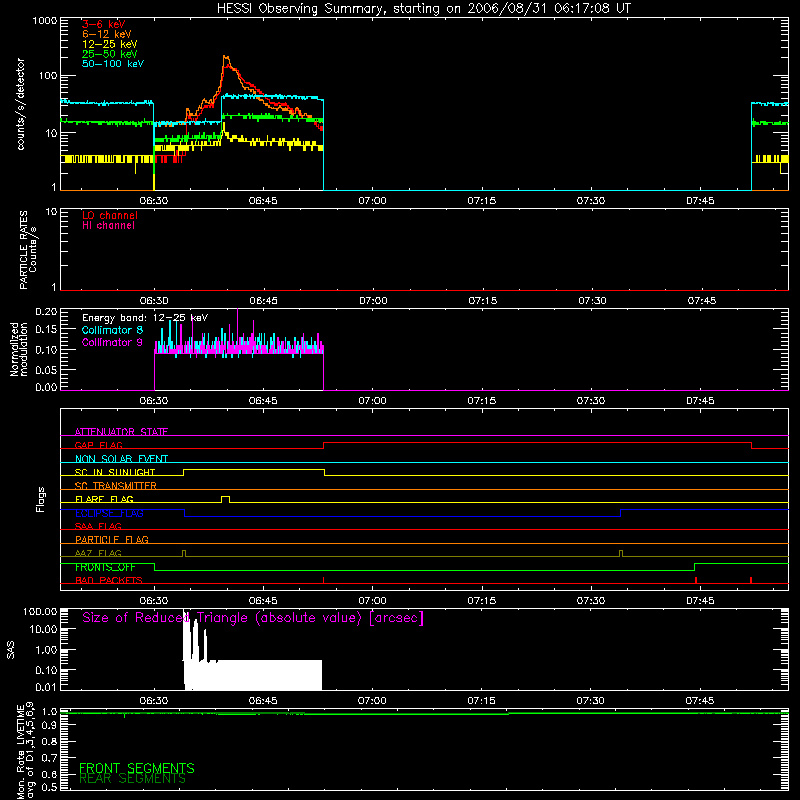Click the 07:45 tick label under the SAS plot
The image size is (800, 800).
(701, 701)
